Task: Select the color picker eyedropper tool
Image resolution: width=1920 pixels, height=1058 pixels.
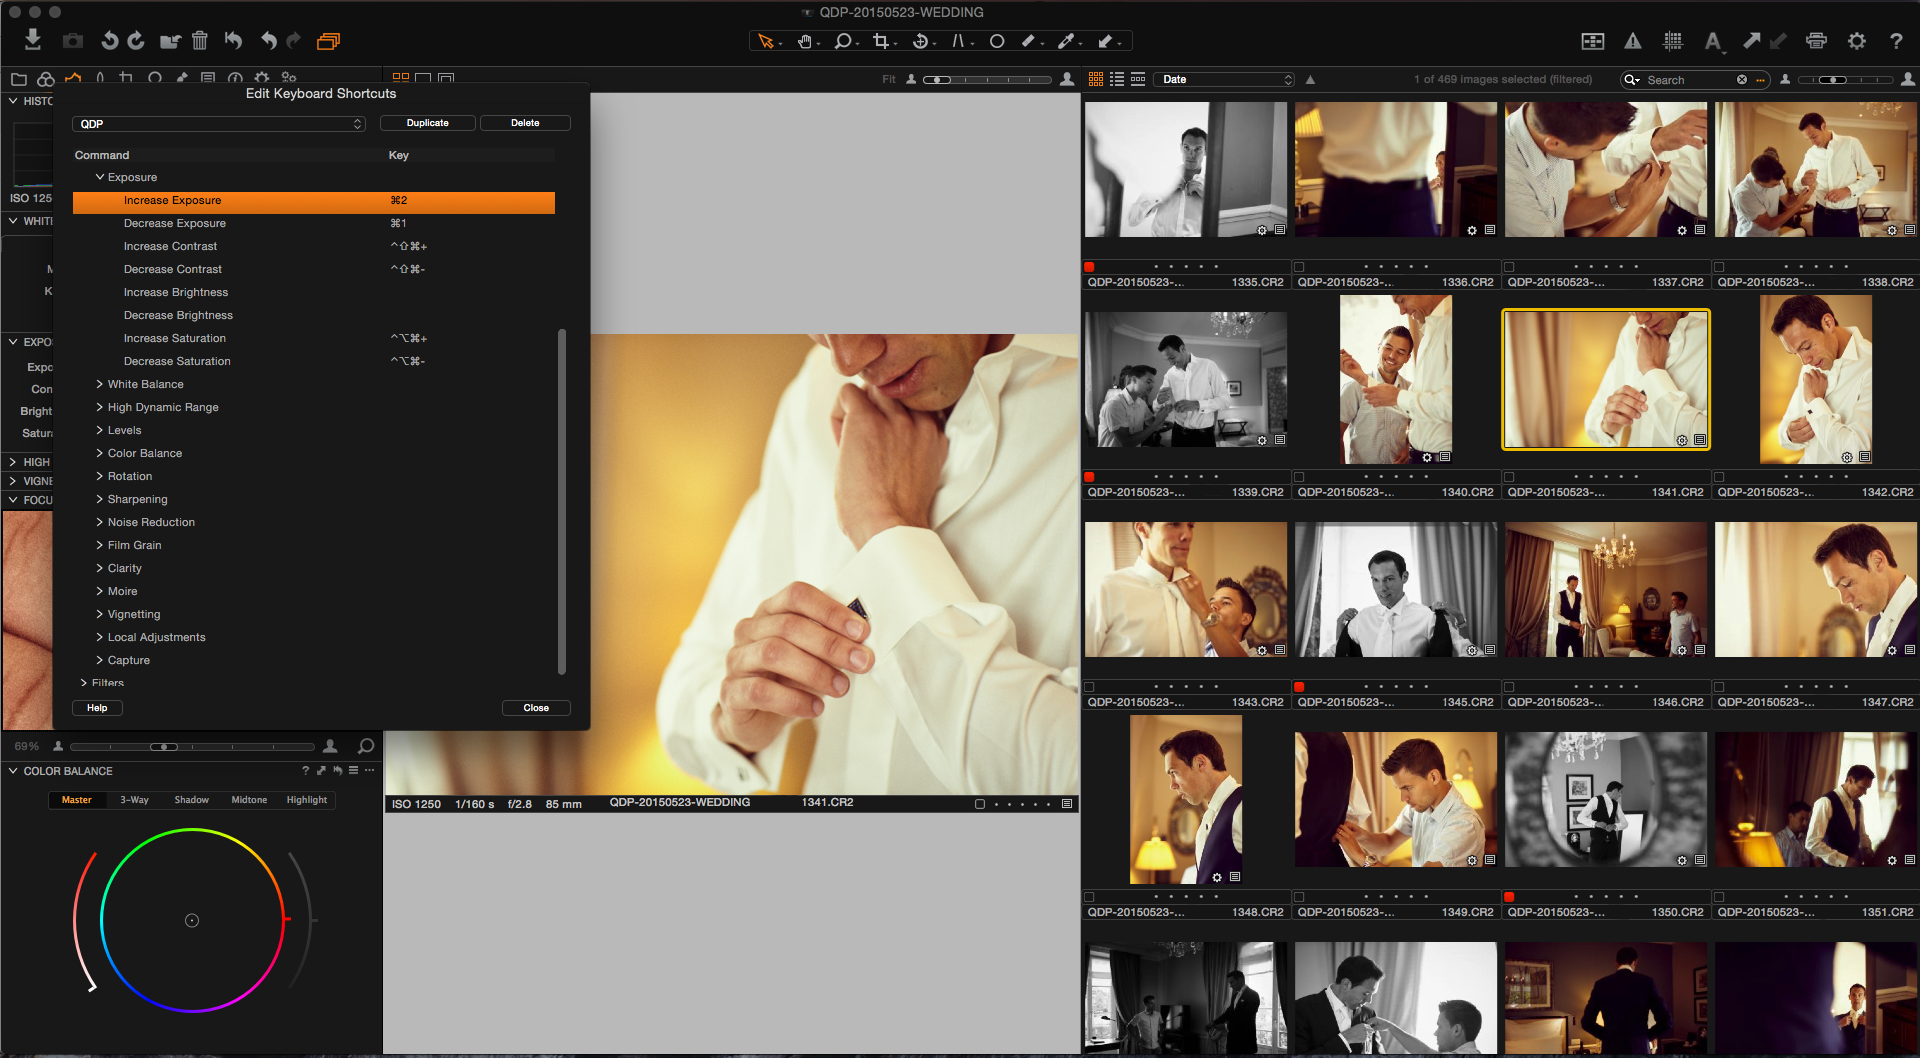Action: pyautogui.click(x=1068, y=41)
